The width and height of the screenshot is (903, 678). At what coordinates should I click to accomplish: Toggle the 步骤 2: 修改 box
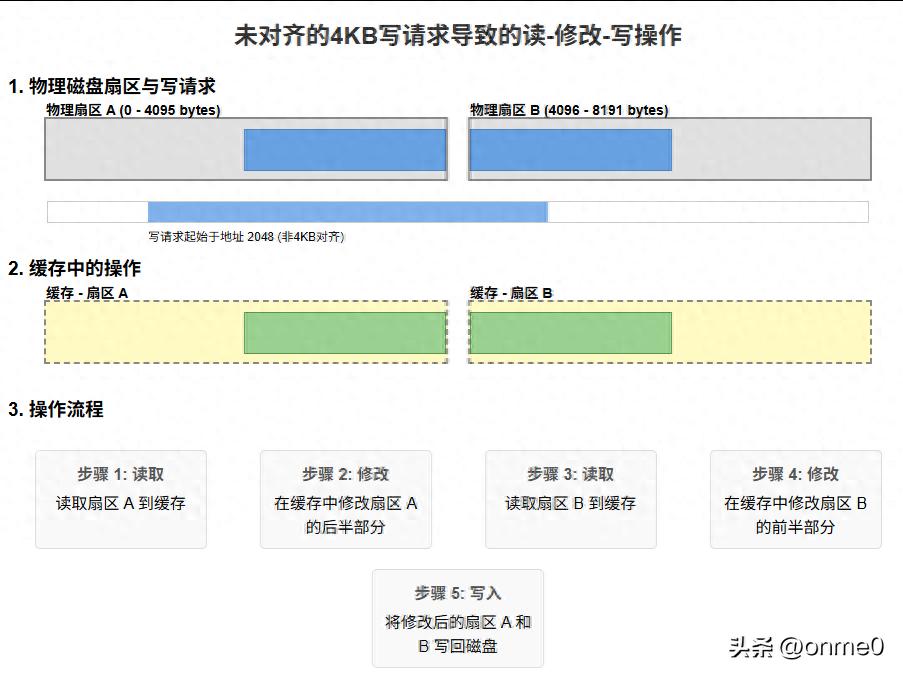pos(346,498)
